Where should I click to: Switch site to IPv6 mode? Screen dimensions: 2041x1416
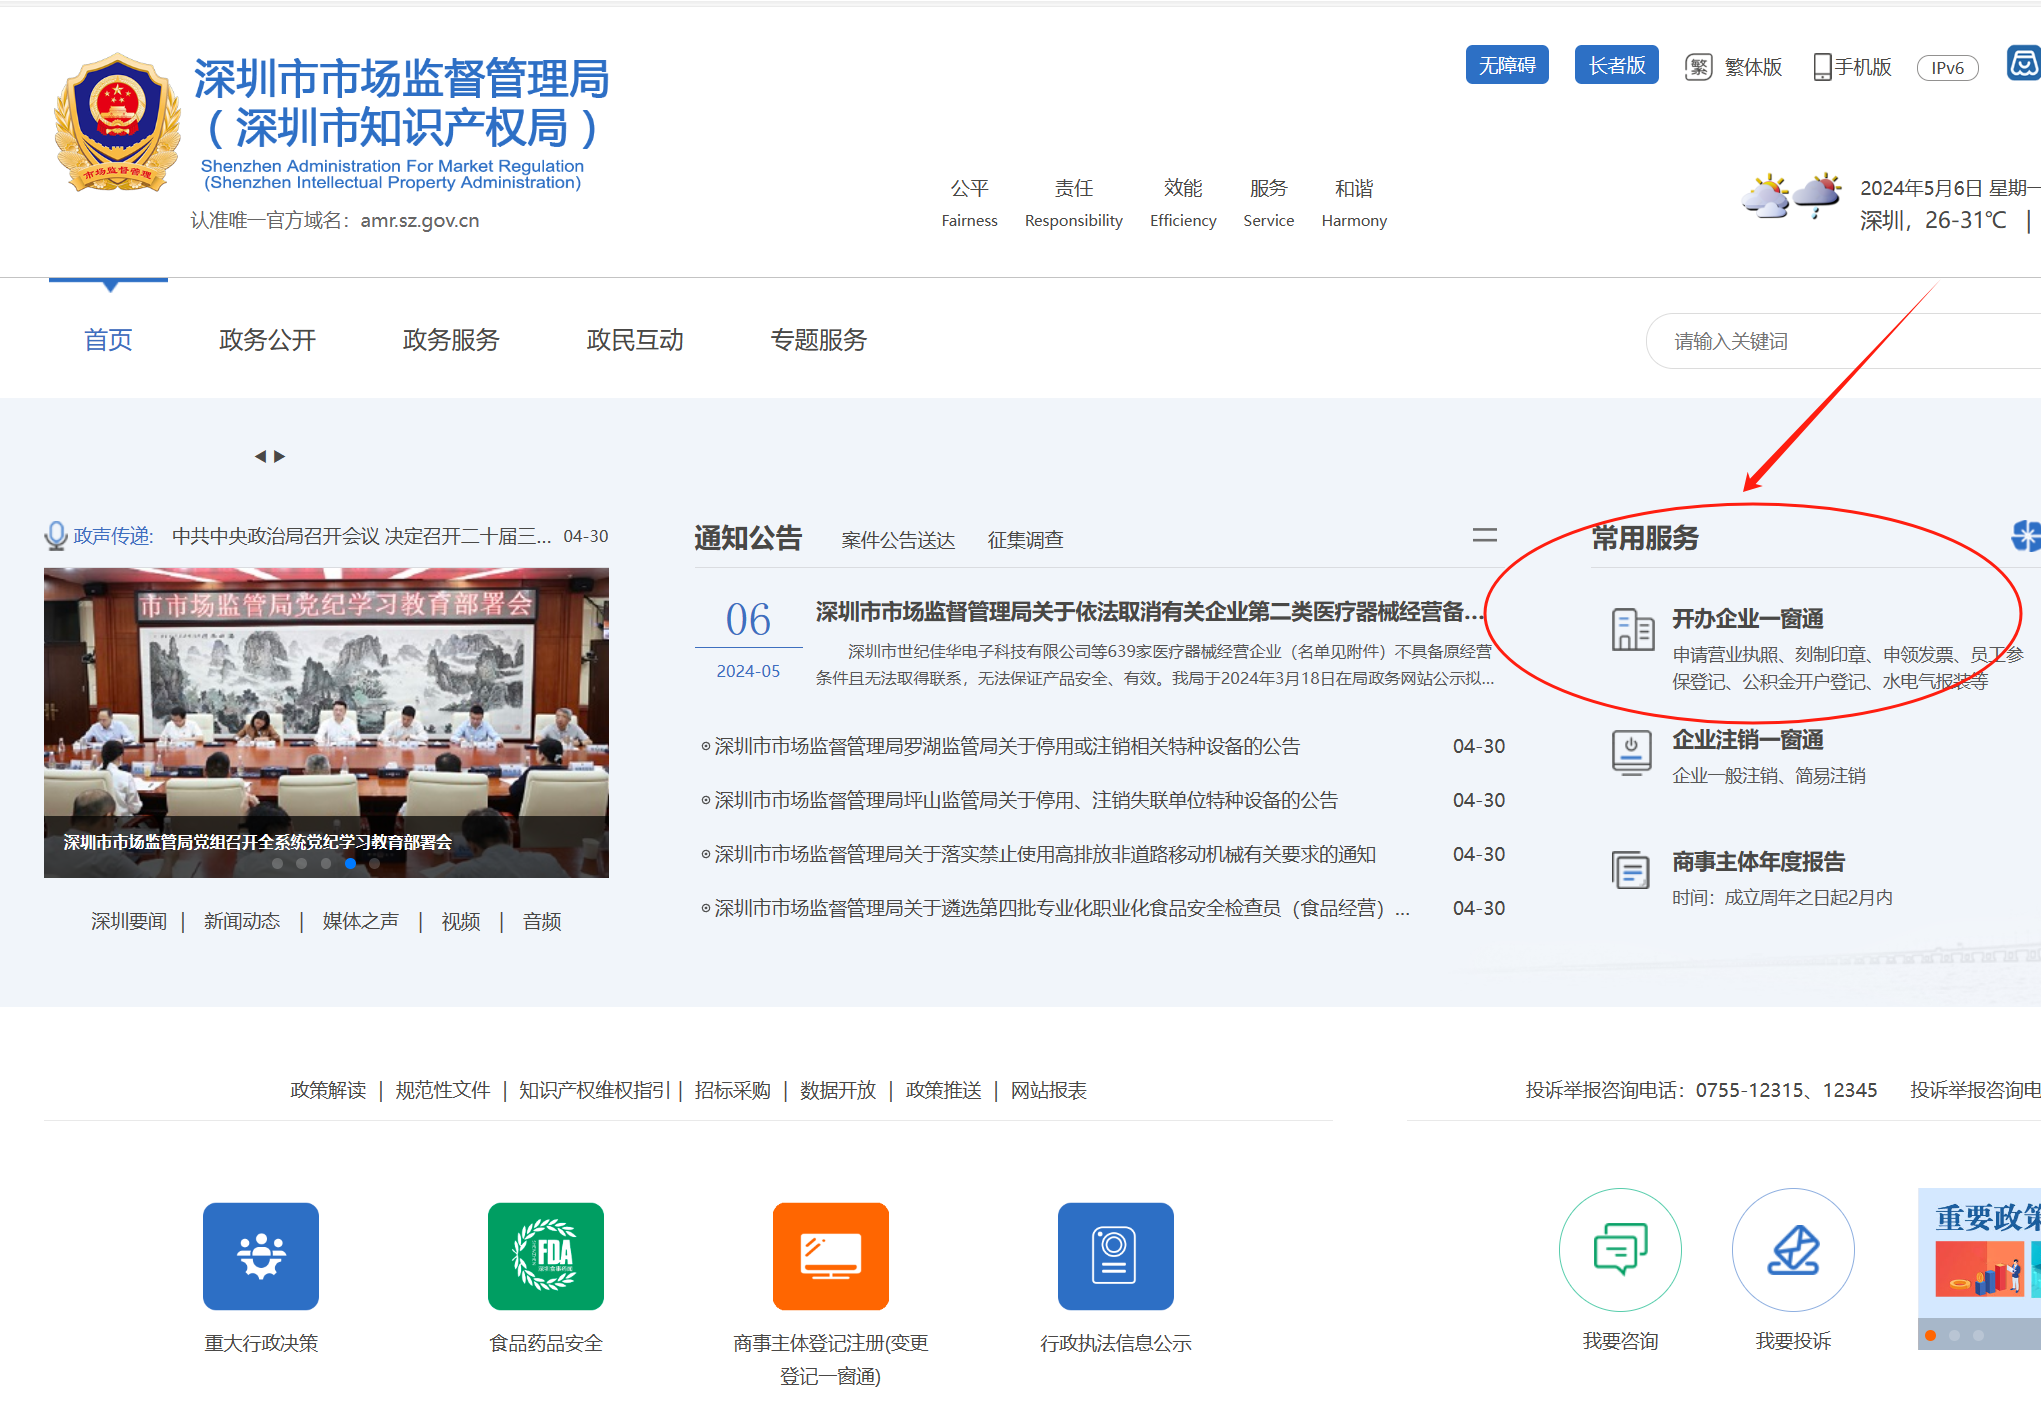click(1946, 68)
